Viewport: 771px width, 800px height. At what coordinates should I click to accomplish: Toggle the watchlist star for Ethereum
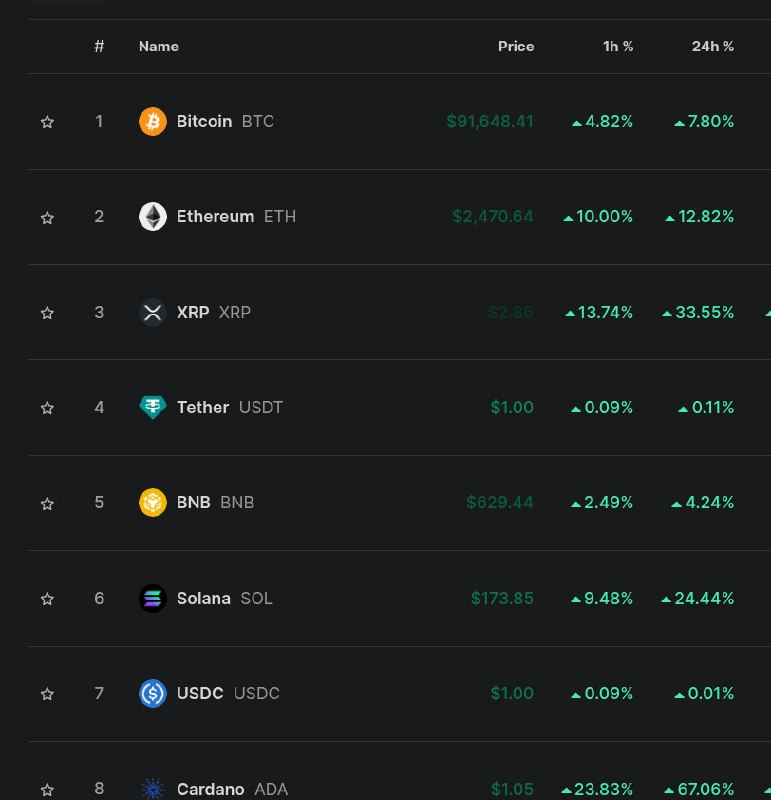point(47,217)
